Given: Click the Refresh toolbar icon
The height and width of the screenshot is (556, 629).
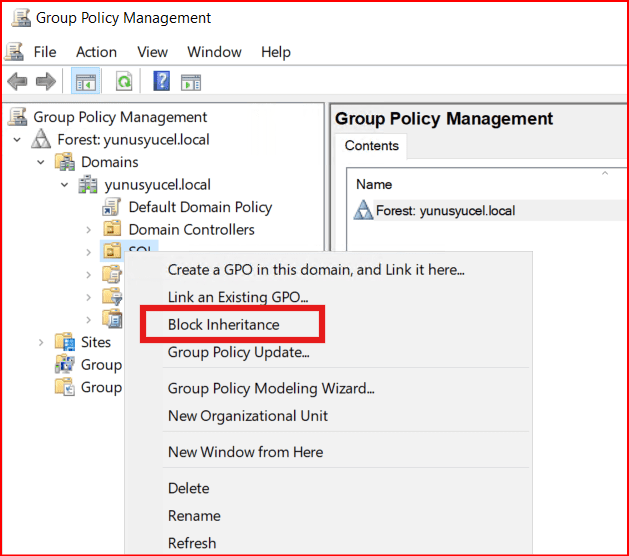Looking at the screenshot, I should click(x=123, y=82).
